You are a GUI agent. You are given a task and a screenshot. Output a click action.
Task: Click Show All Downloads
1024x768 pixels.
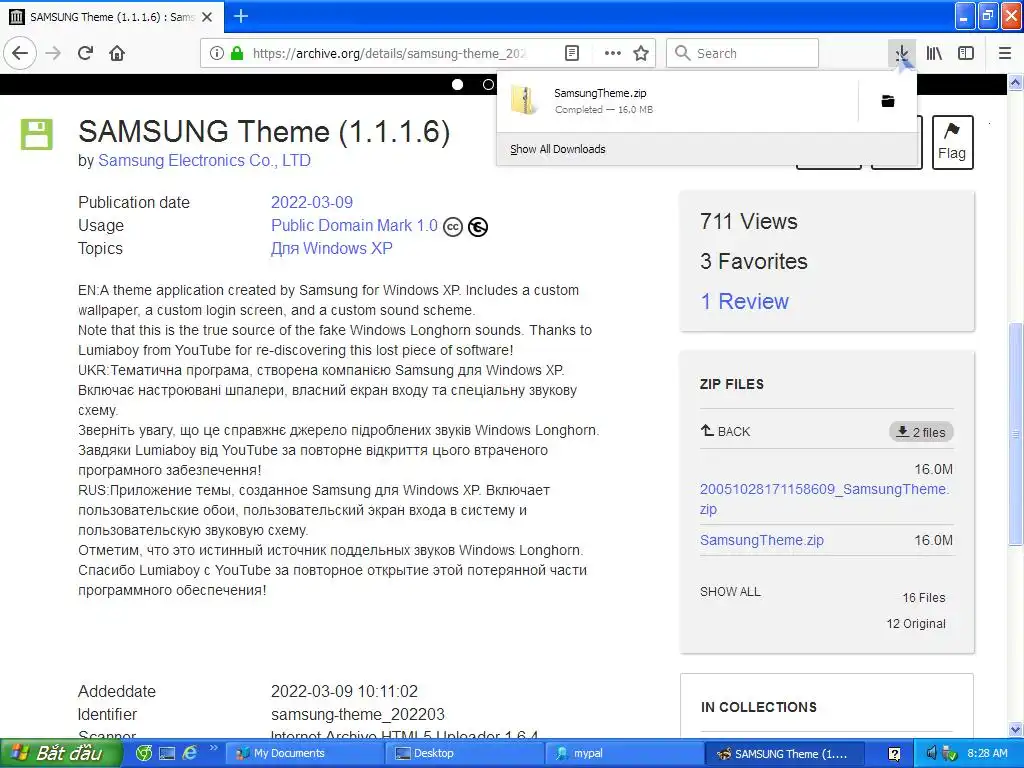[x=558, y=149]
